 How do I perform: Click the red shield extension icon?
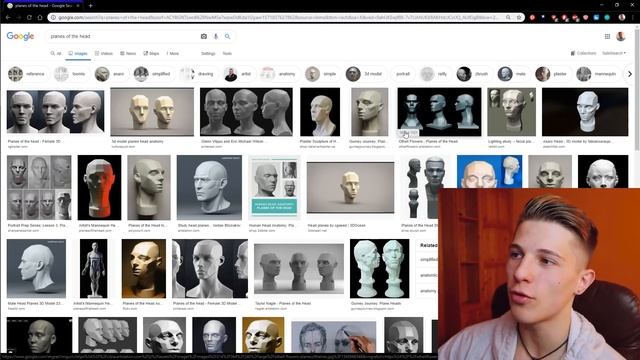(586, 18)
